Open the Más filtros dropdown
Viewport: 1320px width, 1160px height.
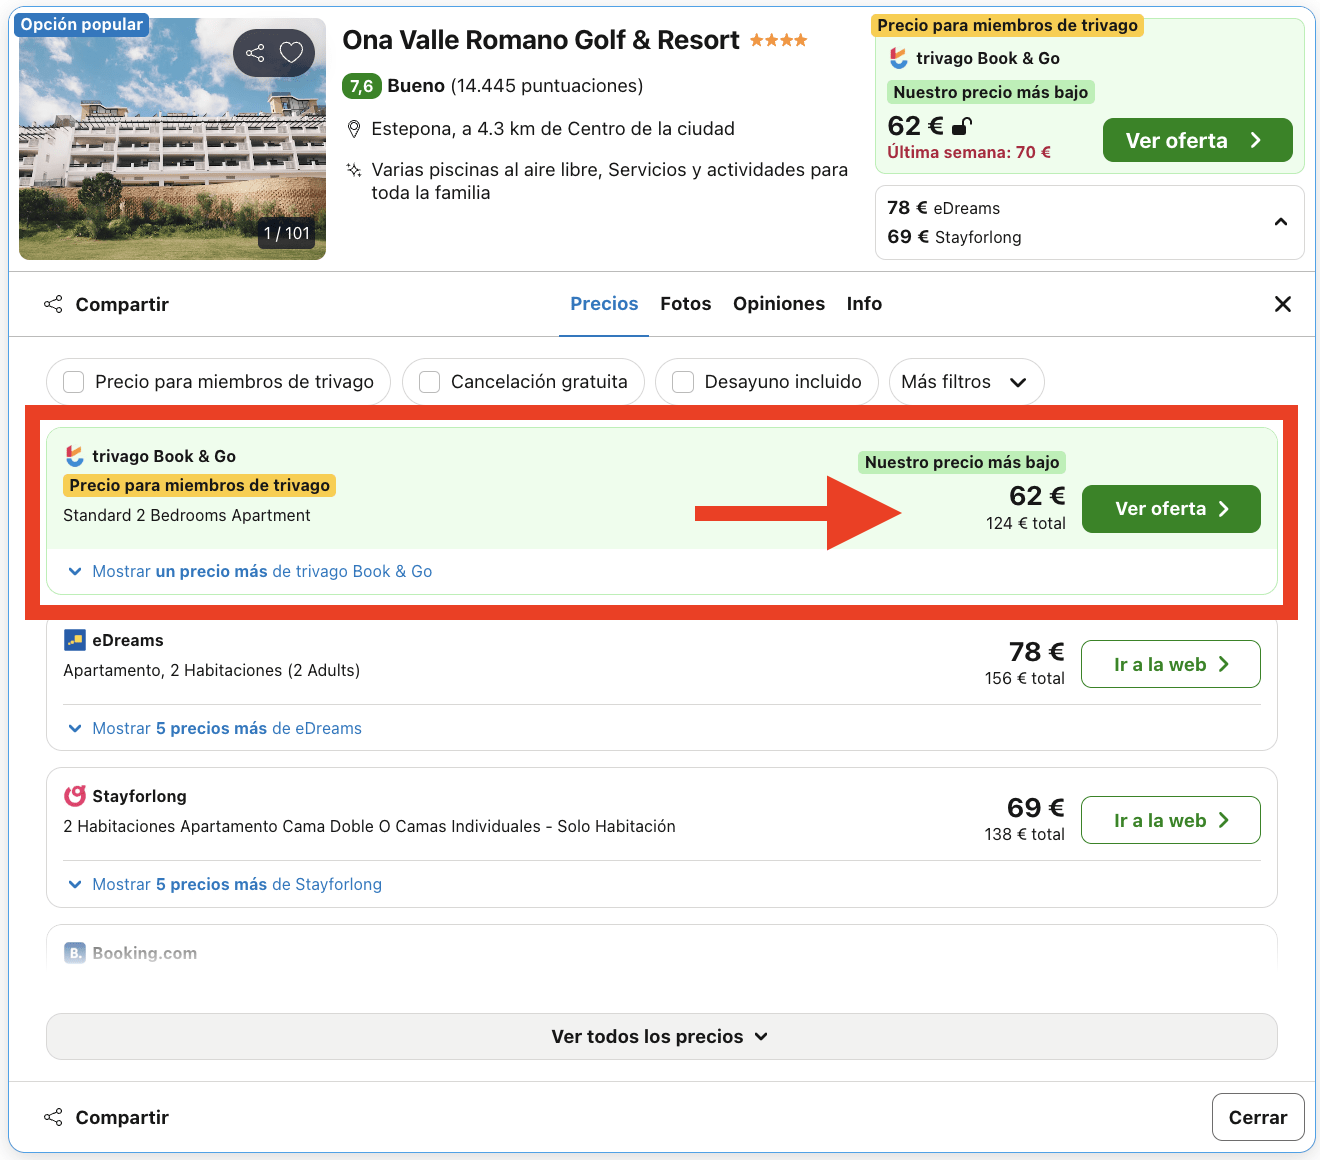[965, 382]
